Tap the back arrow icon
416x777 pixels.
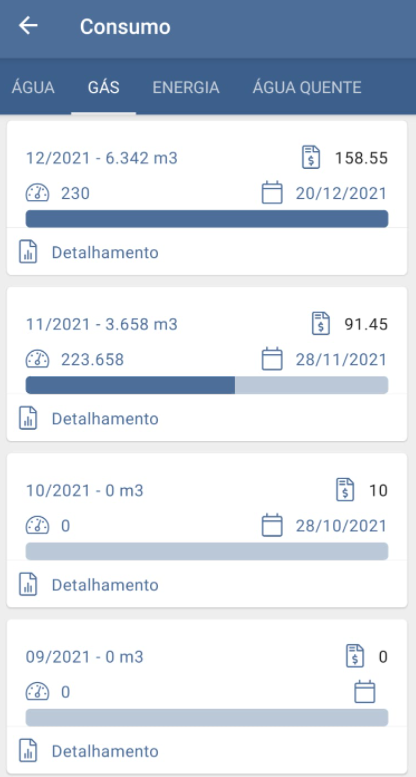28,26
